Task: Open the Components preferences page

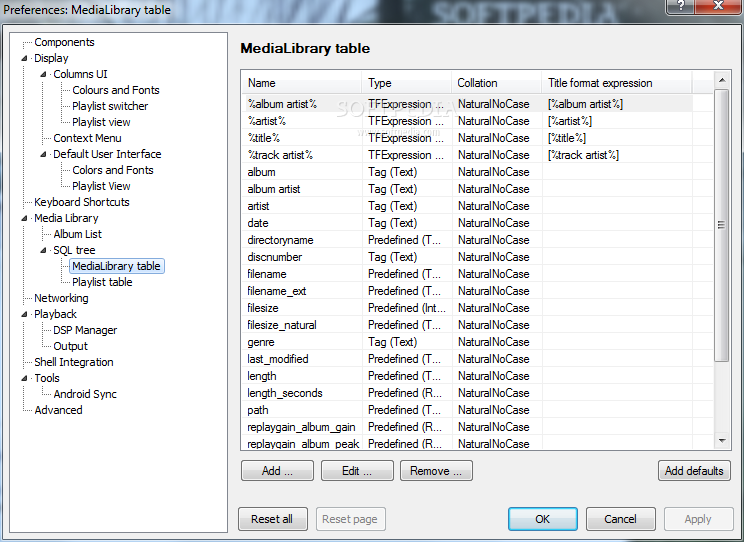Action: [65, 42]
